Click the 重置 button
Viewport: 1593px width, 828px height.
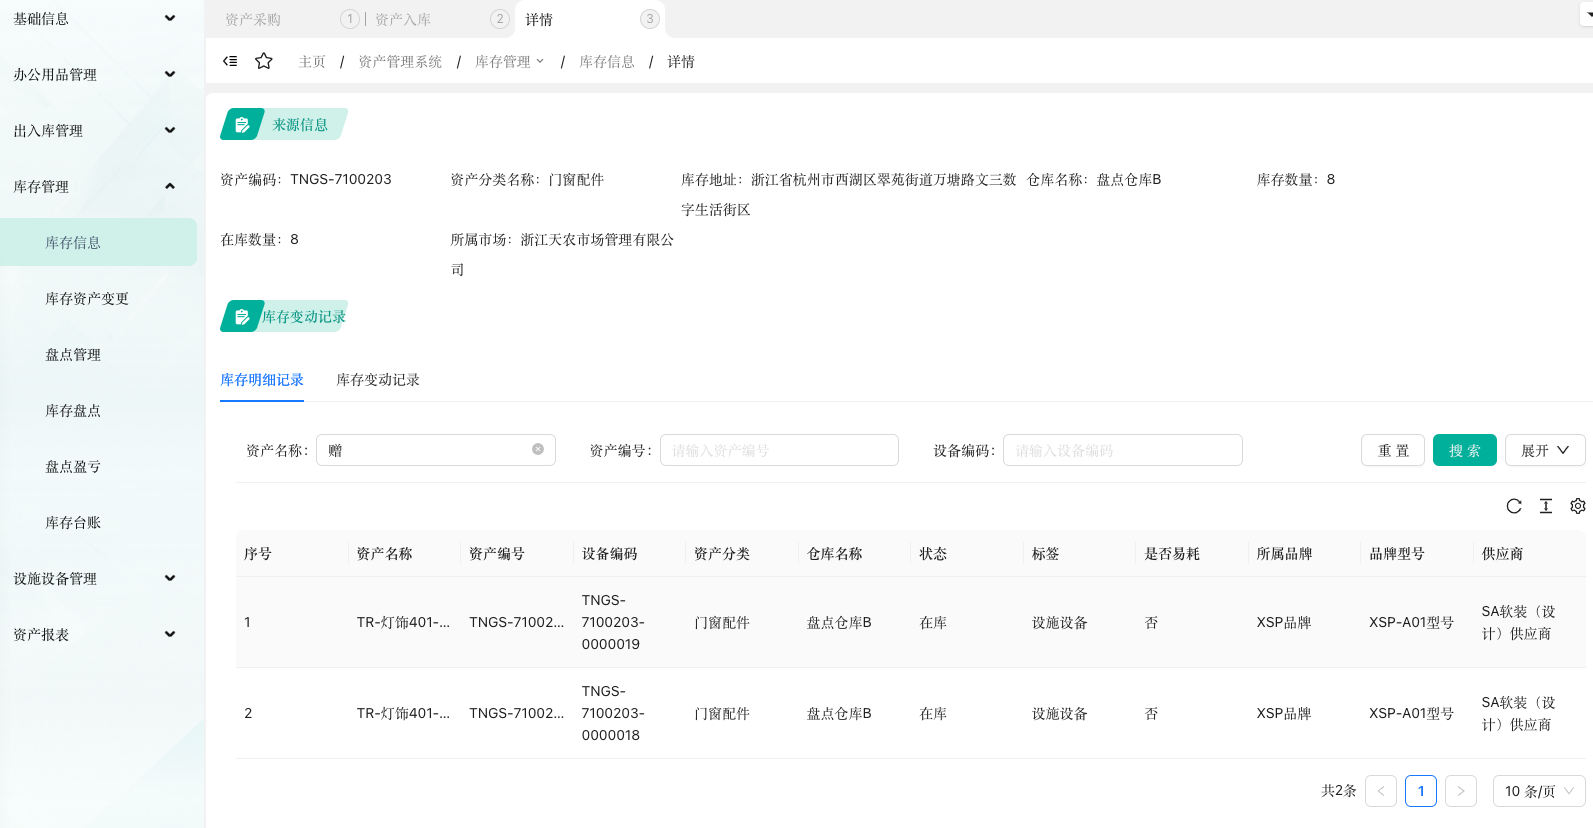pyautogui.click(x=1393, y=450)
